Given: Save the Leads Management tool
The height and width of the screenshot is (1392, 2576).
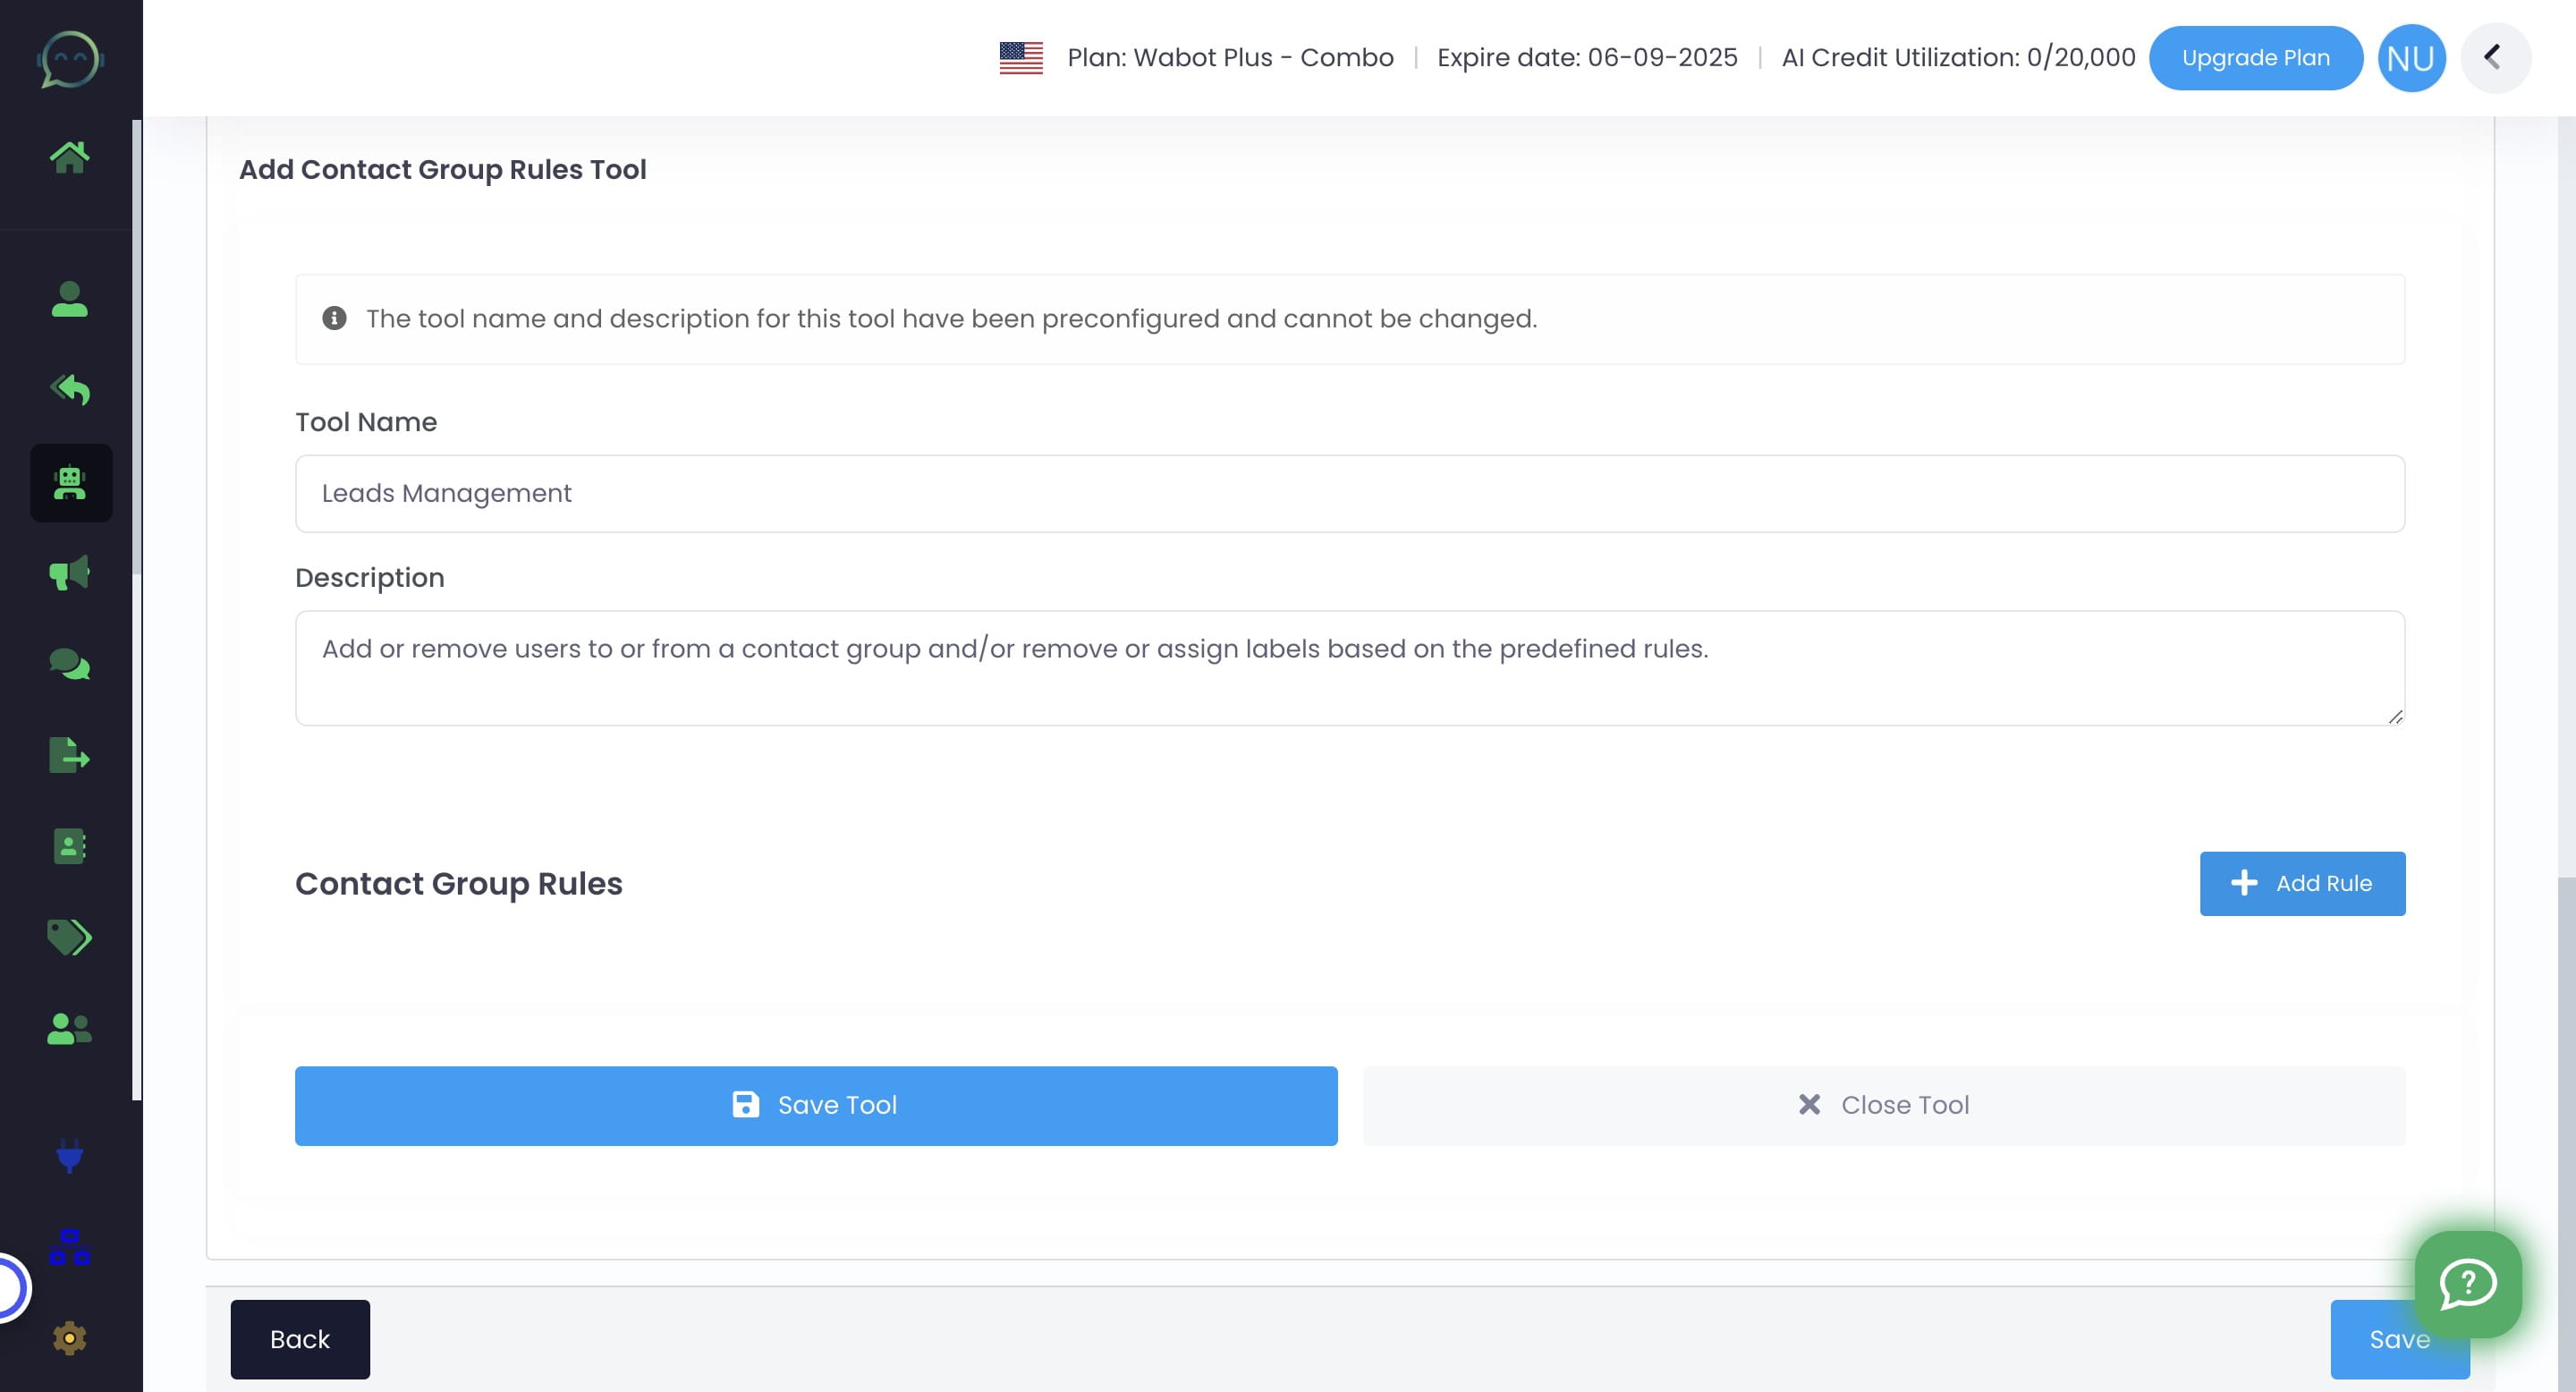Looking at the screenshot, I should 816,1105.
